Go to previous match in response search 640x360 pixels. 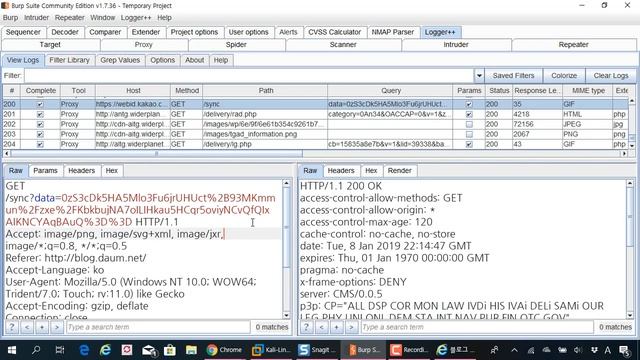(x=322, y=327)
